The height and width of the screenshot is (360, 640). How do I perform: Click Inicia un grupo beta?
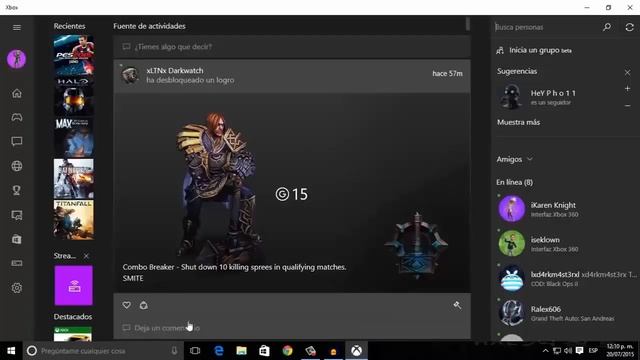(x=534, y=50)
